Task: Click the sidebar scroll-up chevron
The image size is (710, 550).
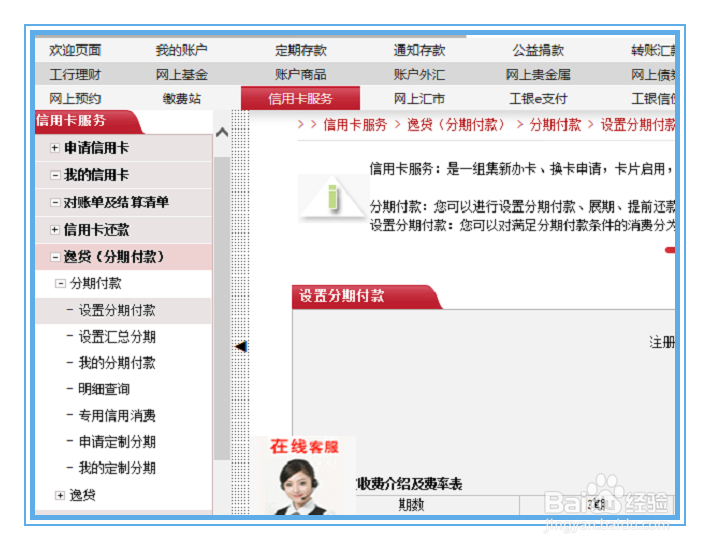Action: pyautogui.click(x=222, y=132)
